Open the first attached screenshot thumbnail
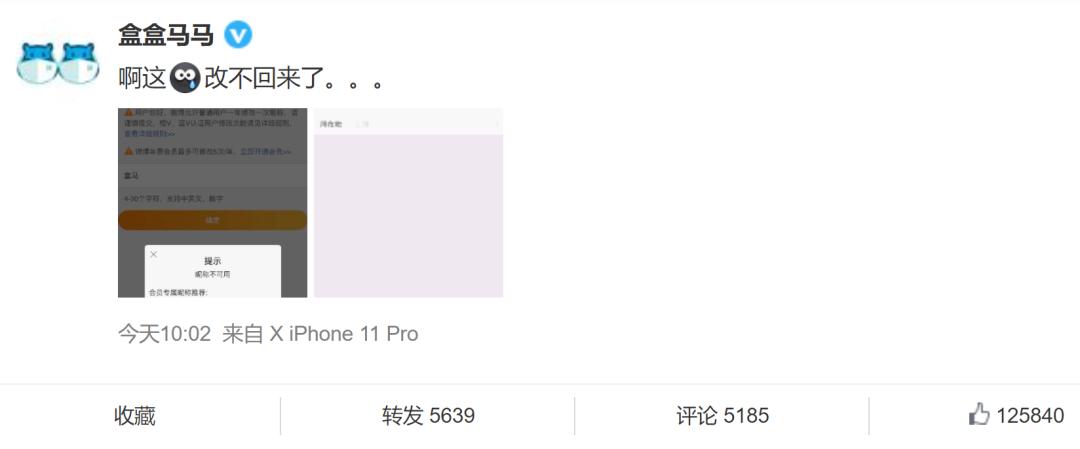 click(x=212, y=202)
